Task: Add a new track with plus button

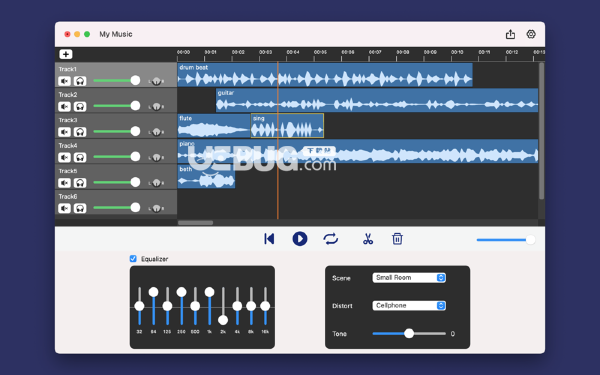Action: 66,54
